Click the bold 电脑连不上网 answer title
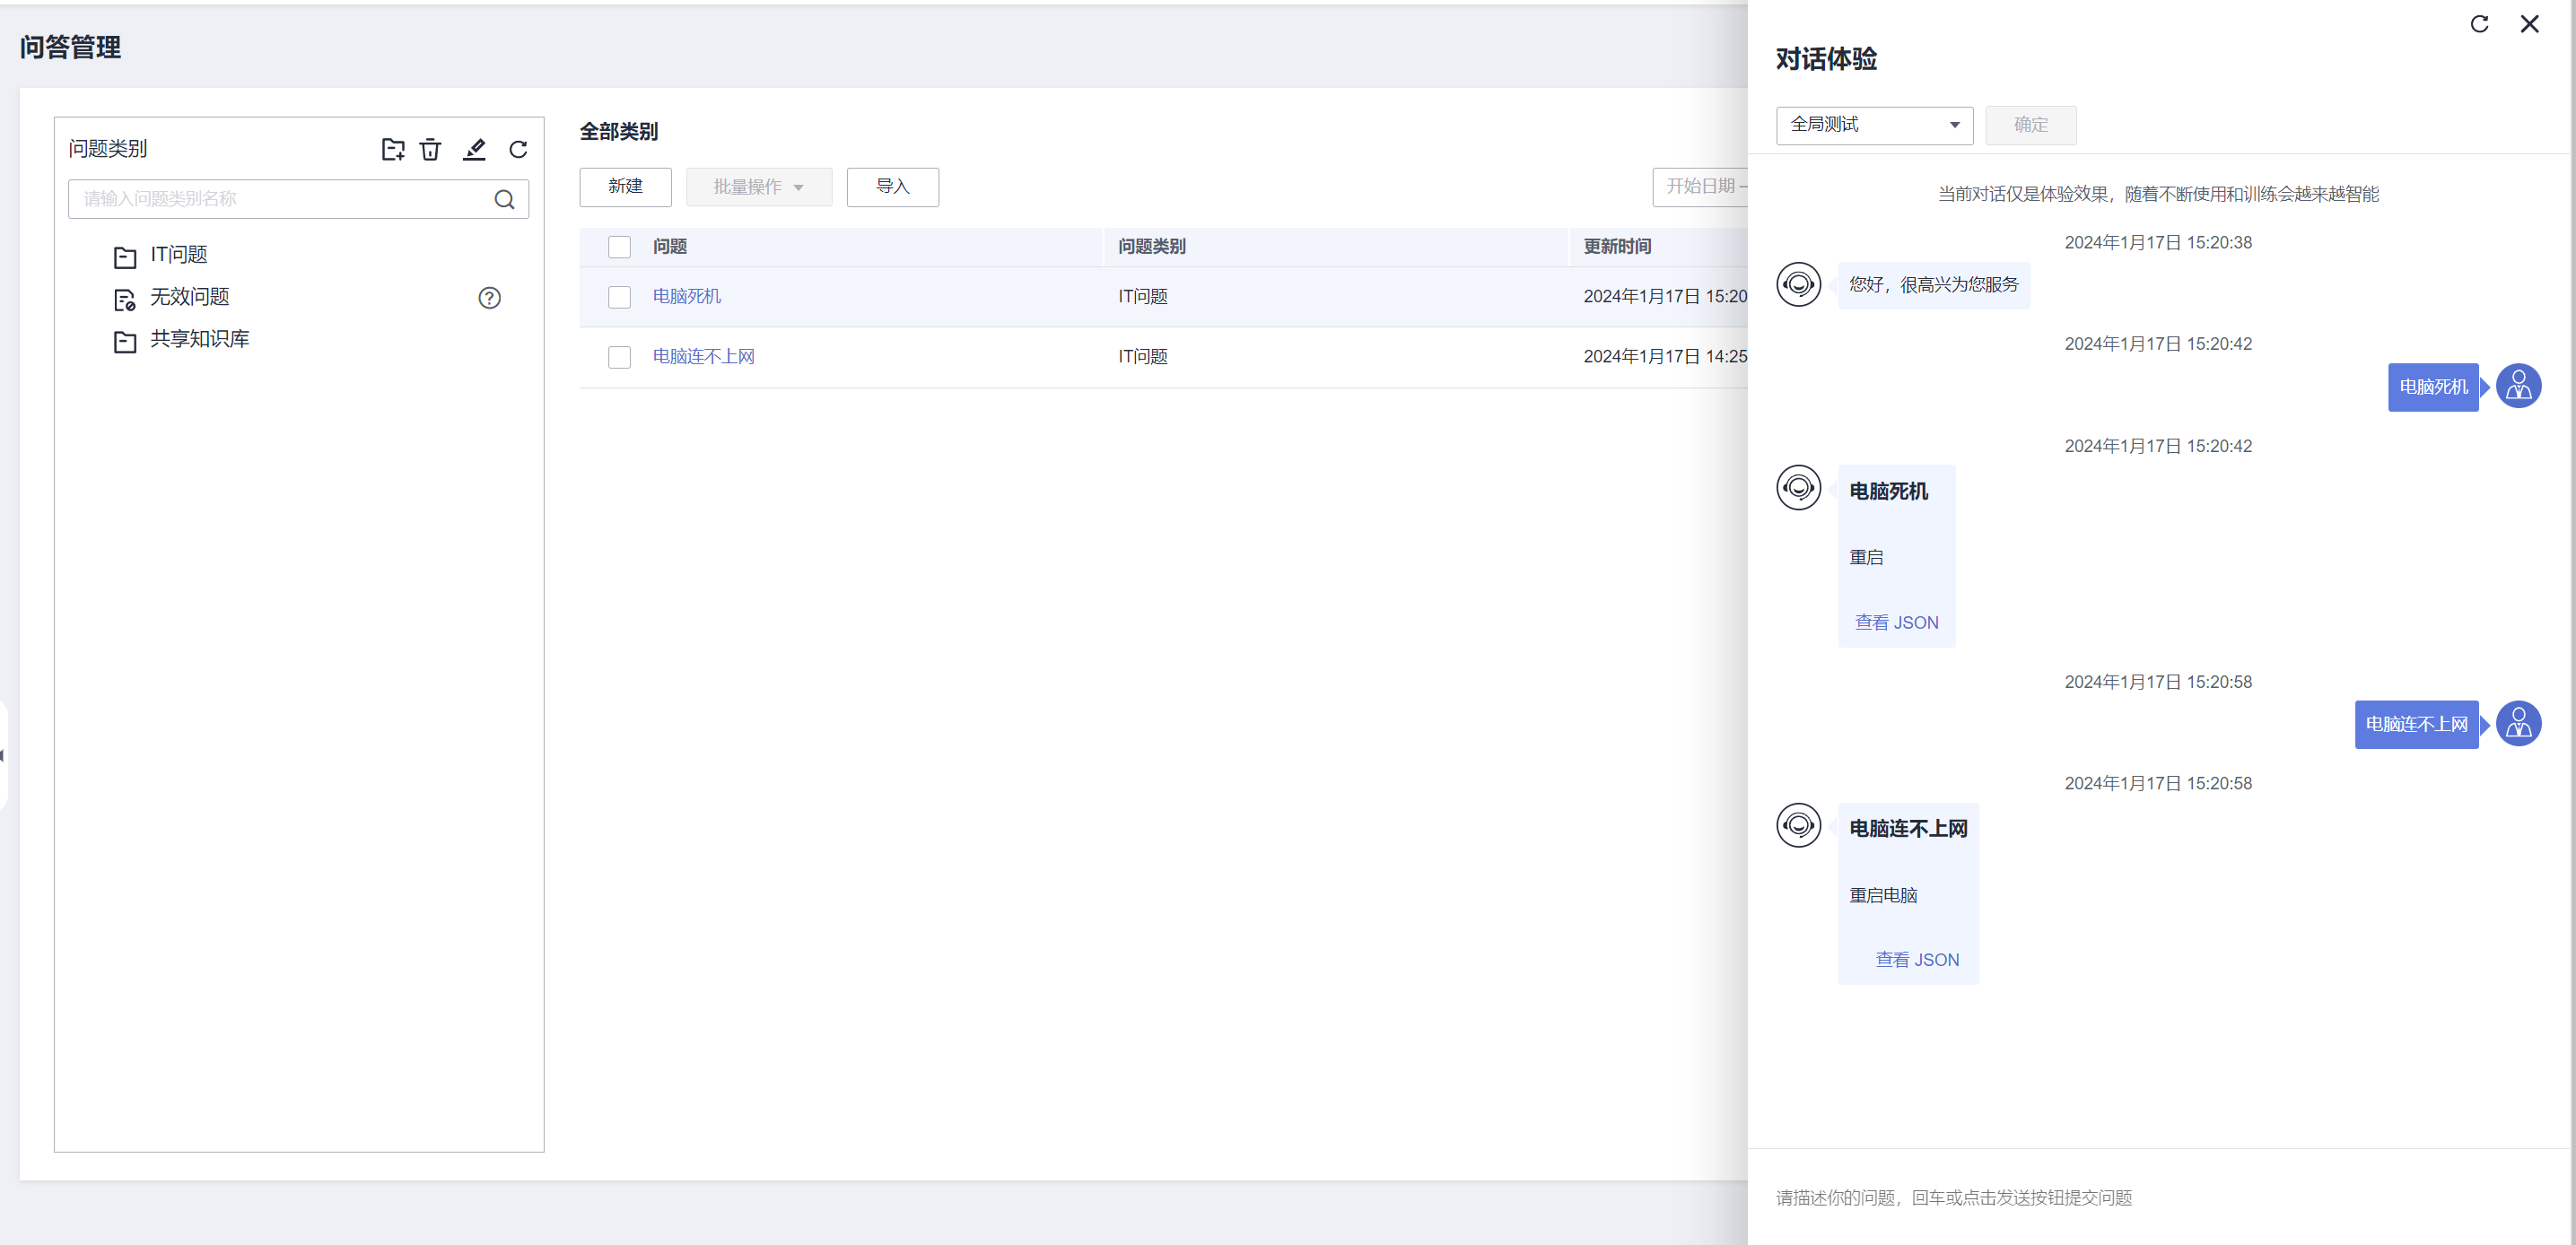 [x=1908, y=828]
